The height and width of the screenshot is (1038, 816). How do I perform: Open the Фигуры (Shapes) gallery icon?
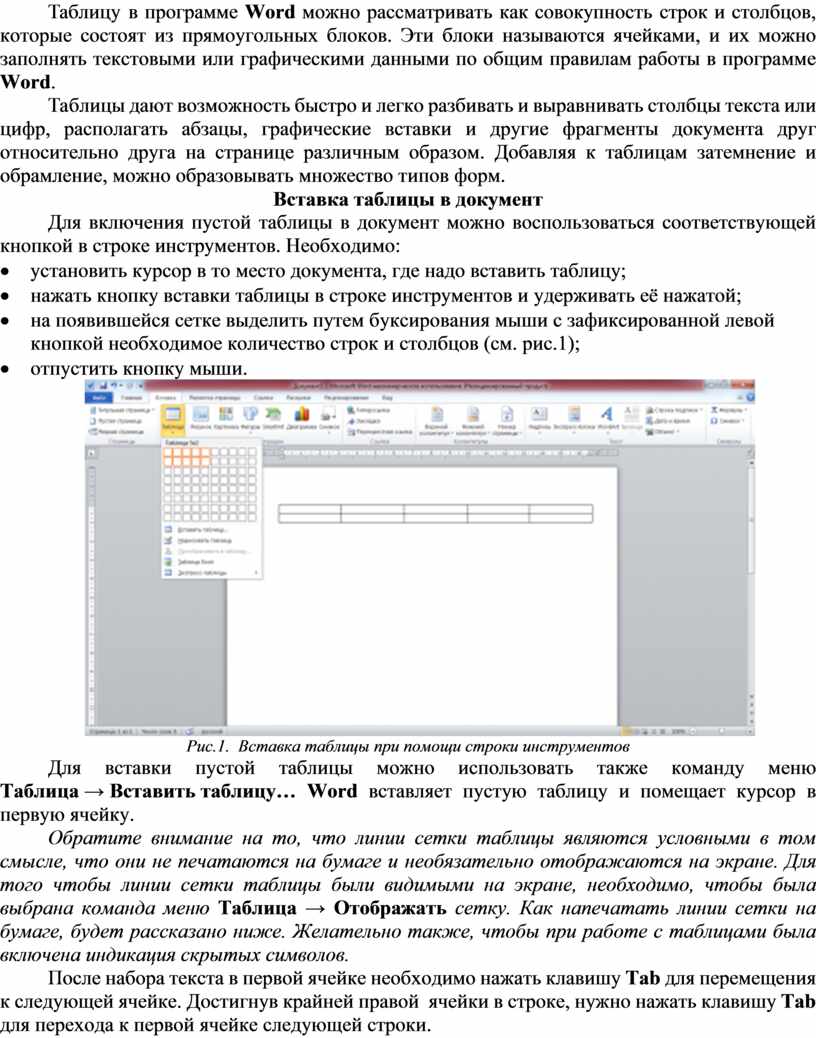(250, 417)
